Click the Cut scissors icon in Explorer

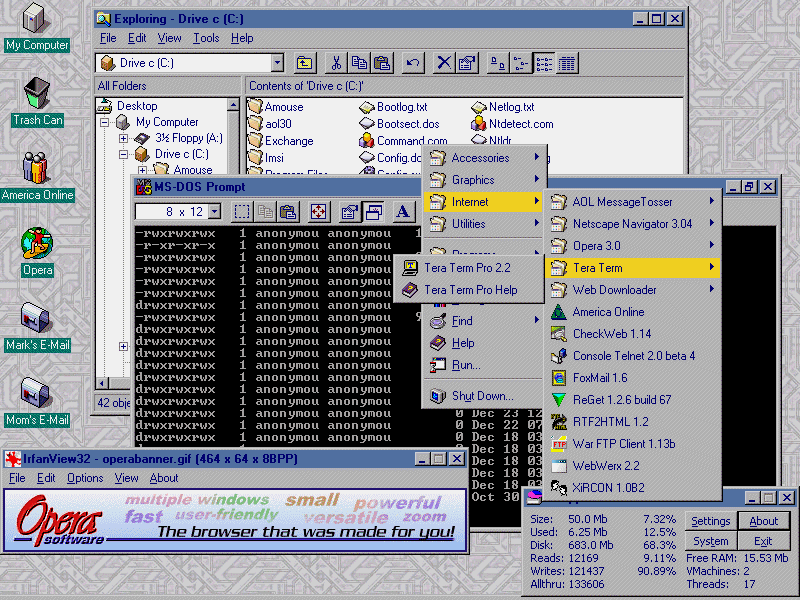coord(336,63)
